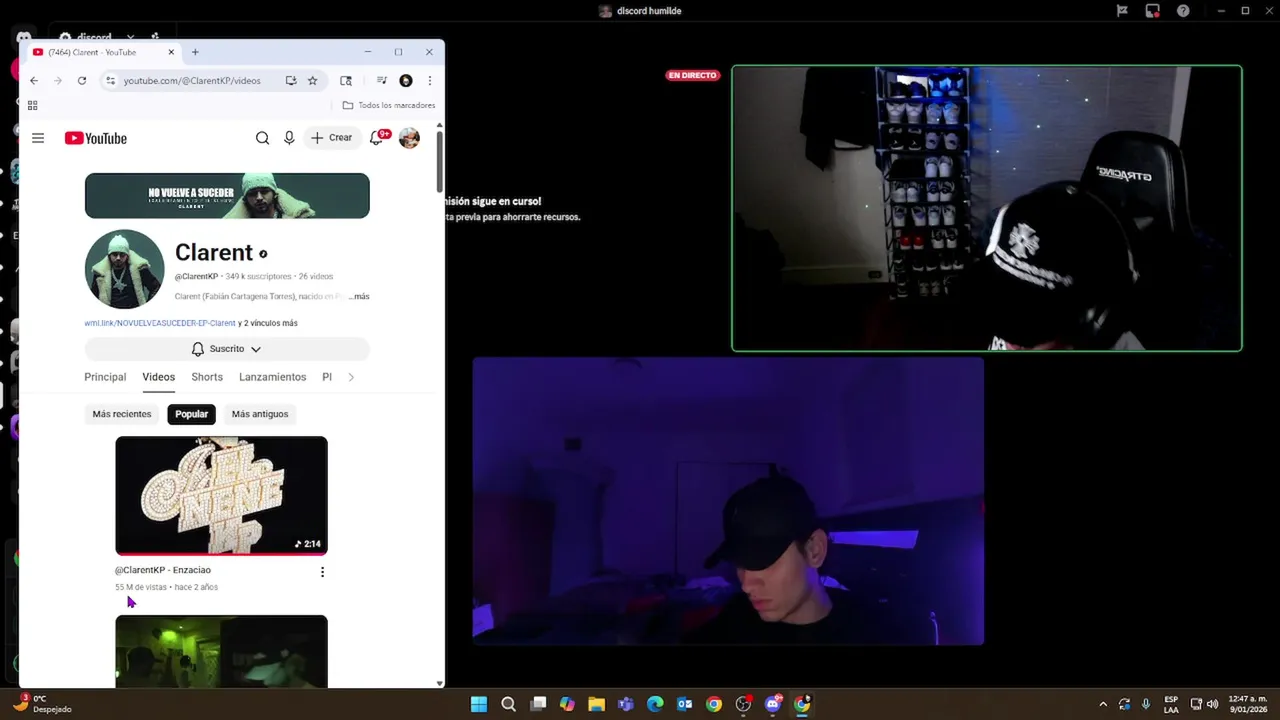Image resolution: width=1280 pixels, height=720 pixels.
Task: Open the Enzaciao video thumbnail
Action: pyautogui.click(x=221, y=495)
